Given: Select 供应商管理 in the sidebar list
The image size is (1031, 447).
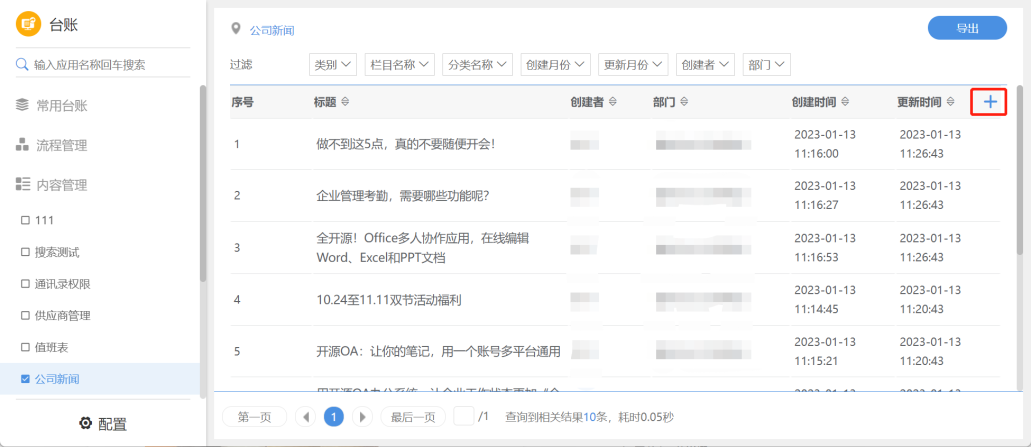Looking at the screenshot, I should point(62,316).
